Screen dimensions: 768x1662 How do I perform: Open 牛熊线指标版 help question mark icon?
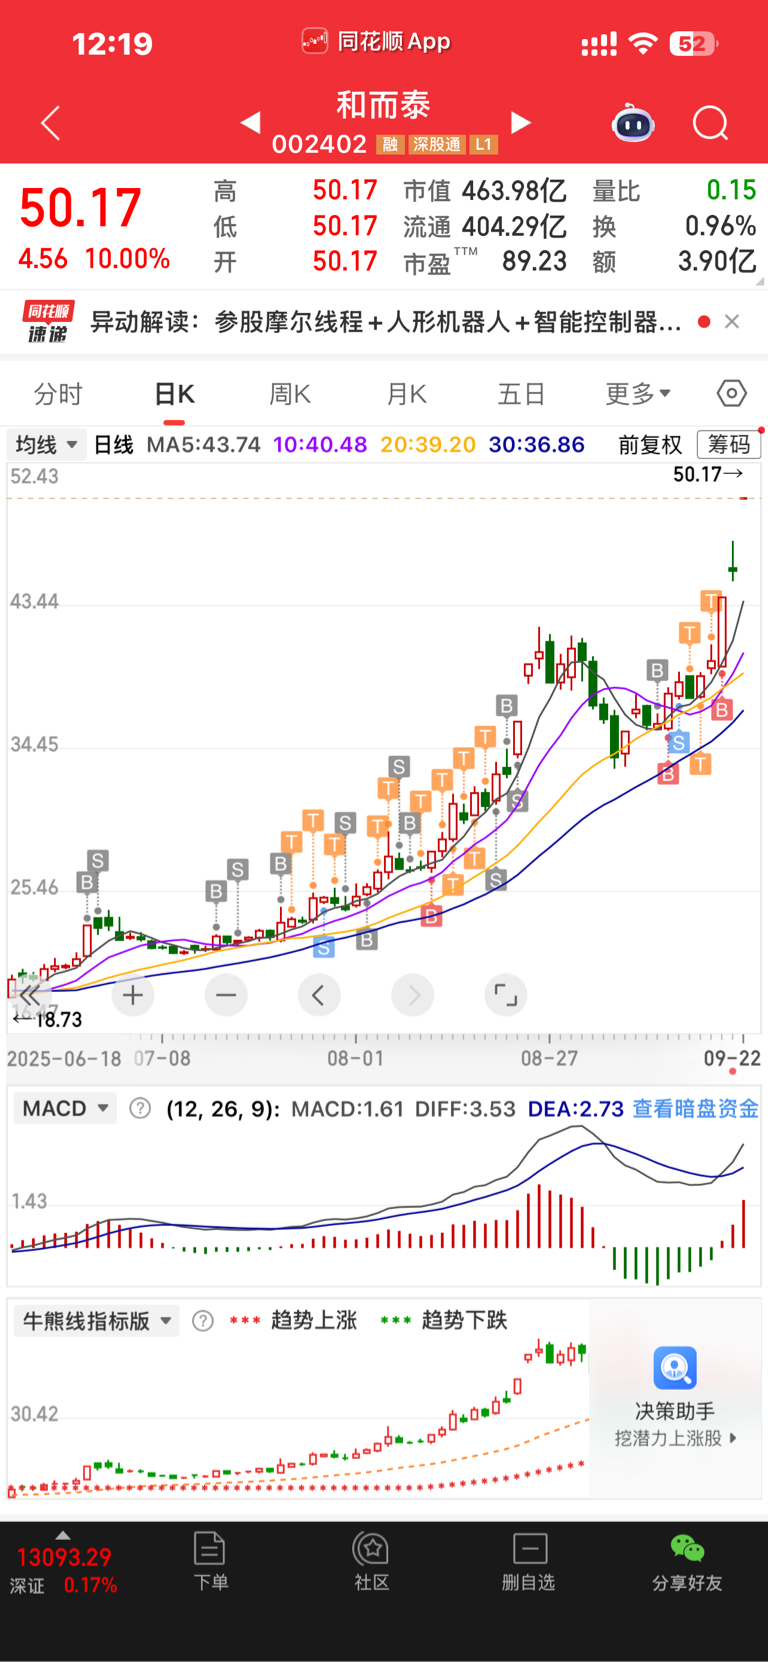point(203,1321)
